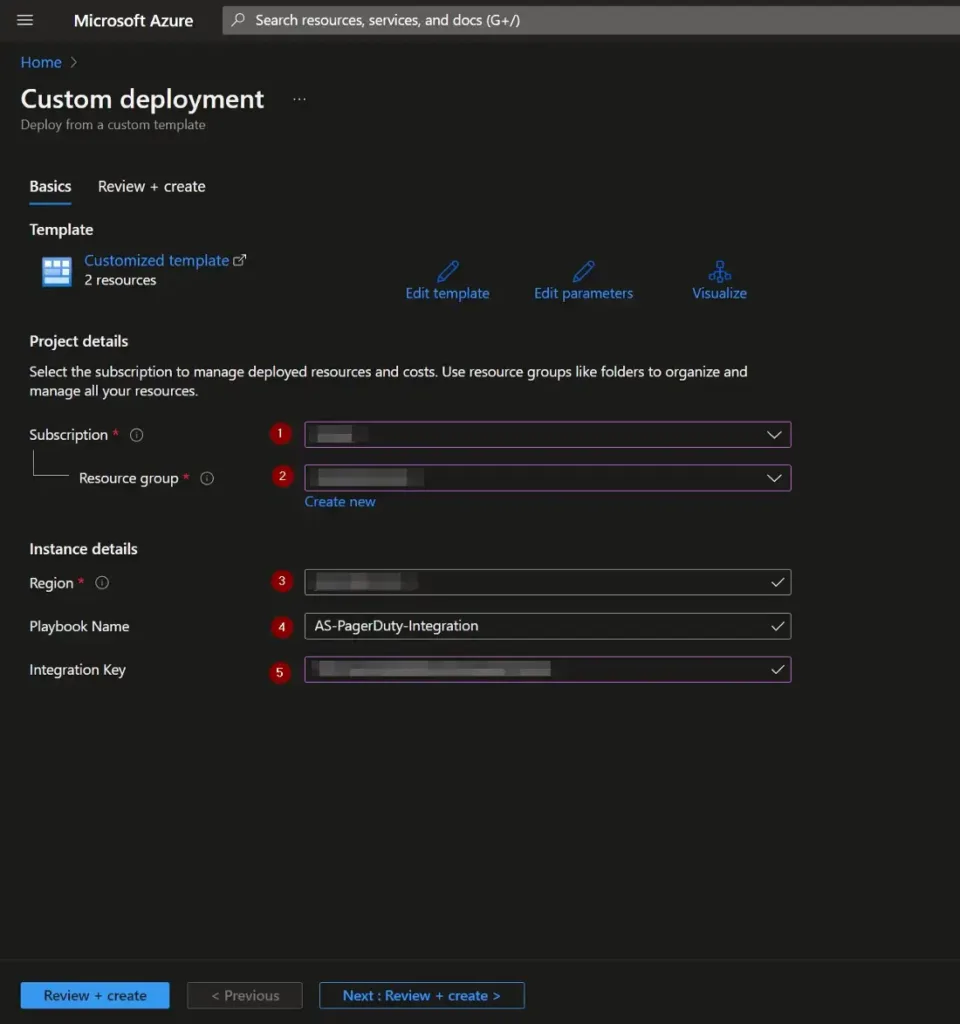960x1024 pixels.
Task: Click the Subscription info icon
Action: 136,434
